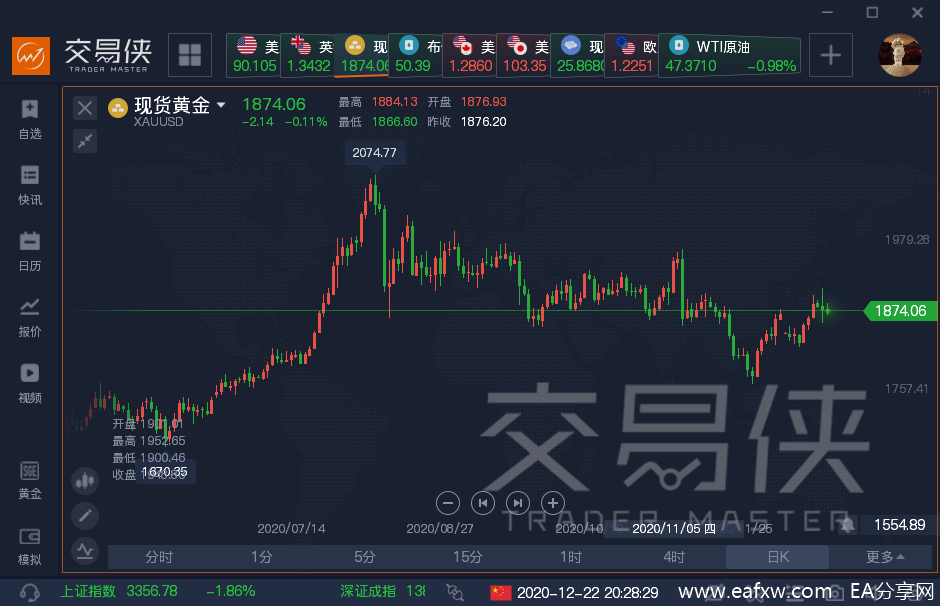Switch to the 分时 timeframe tab
940x606 pixels.
tap(159, 557)
